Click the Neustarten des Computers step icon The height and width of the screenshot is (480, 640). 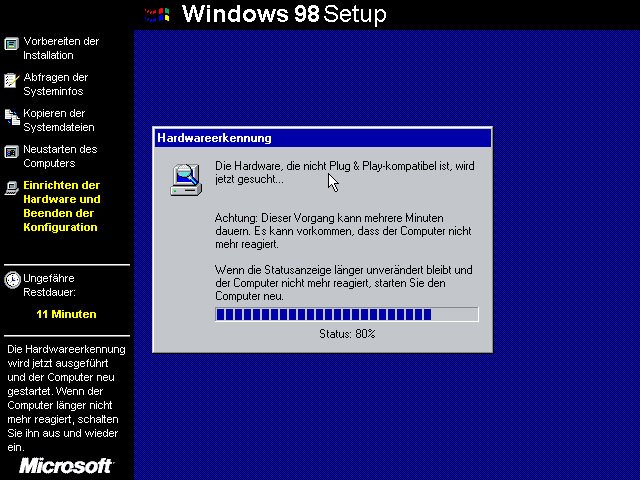coord(11,152)
